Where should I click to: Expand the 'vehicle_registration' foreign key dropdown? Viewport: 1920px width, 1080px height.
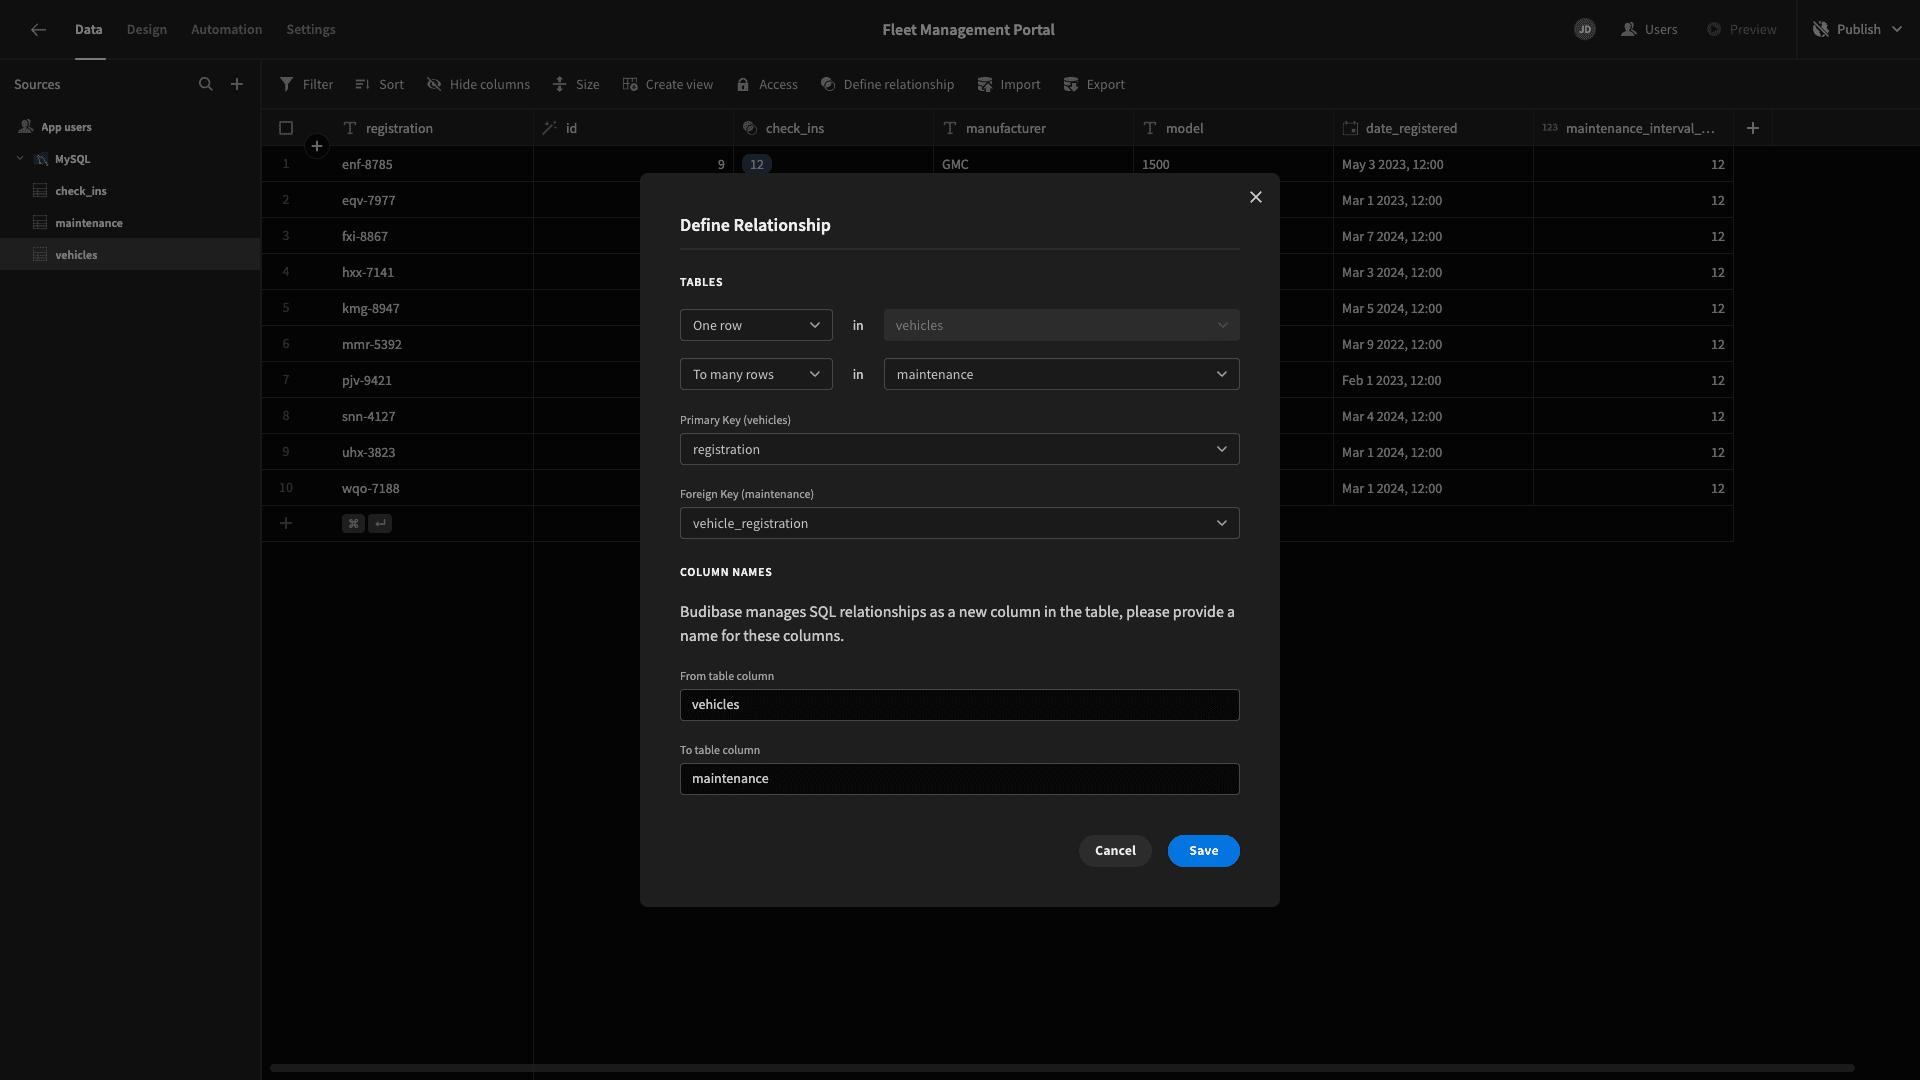[960, 522]
